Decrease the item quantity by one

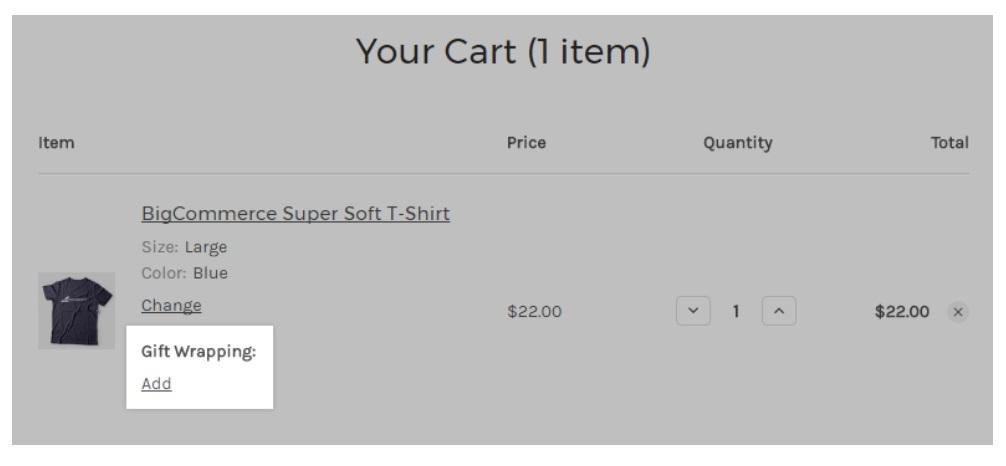(691, 312)
